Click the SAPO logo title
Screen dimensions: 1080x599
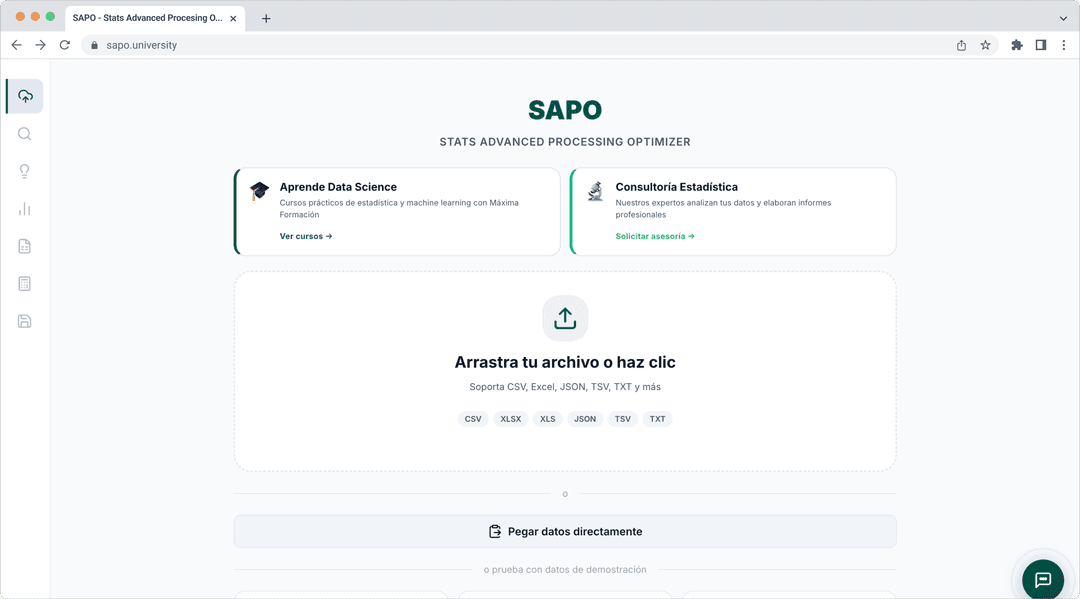click(x=565, y=110)
